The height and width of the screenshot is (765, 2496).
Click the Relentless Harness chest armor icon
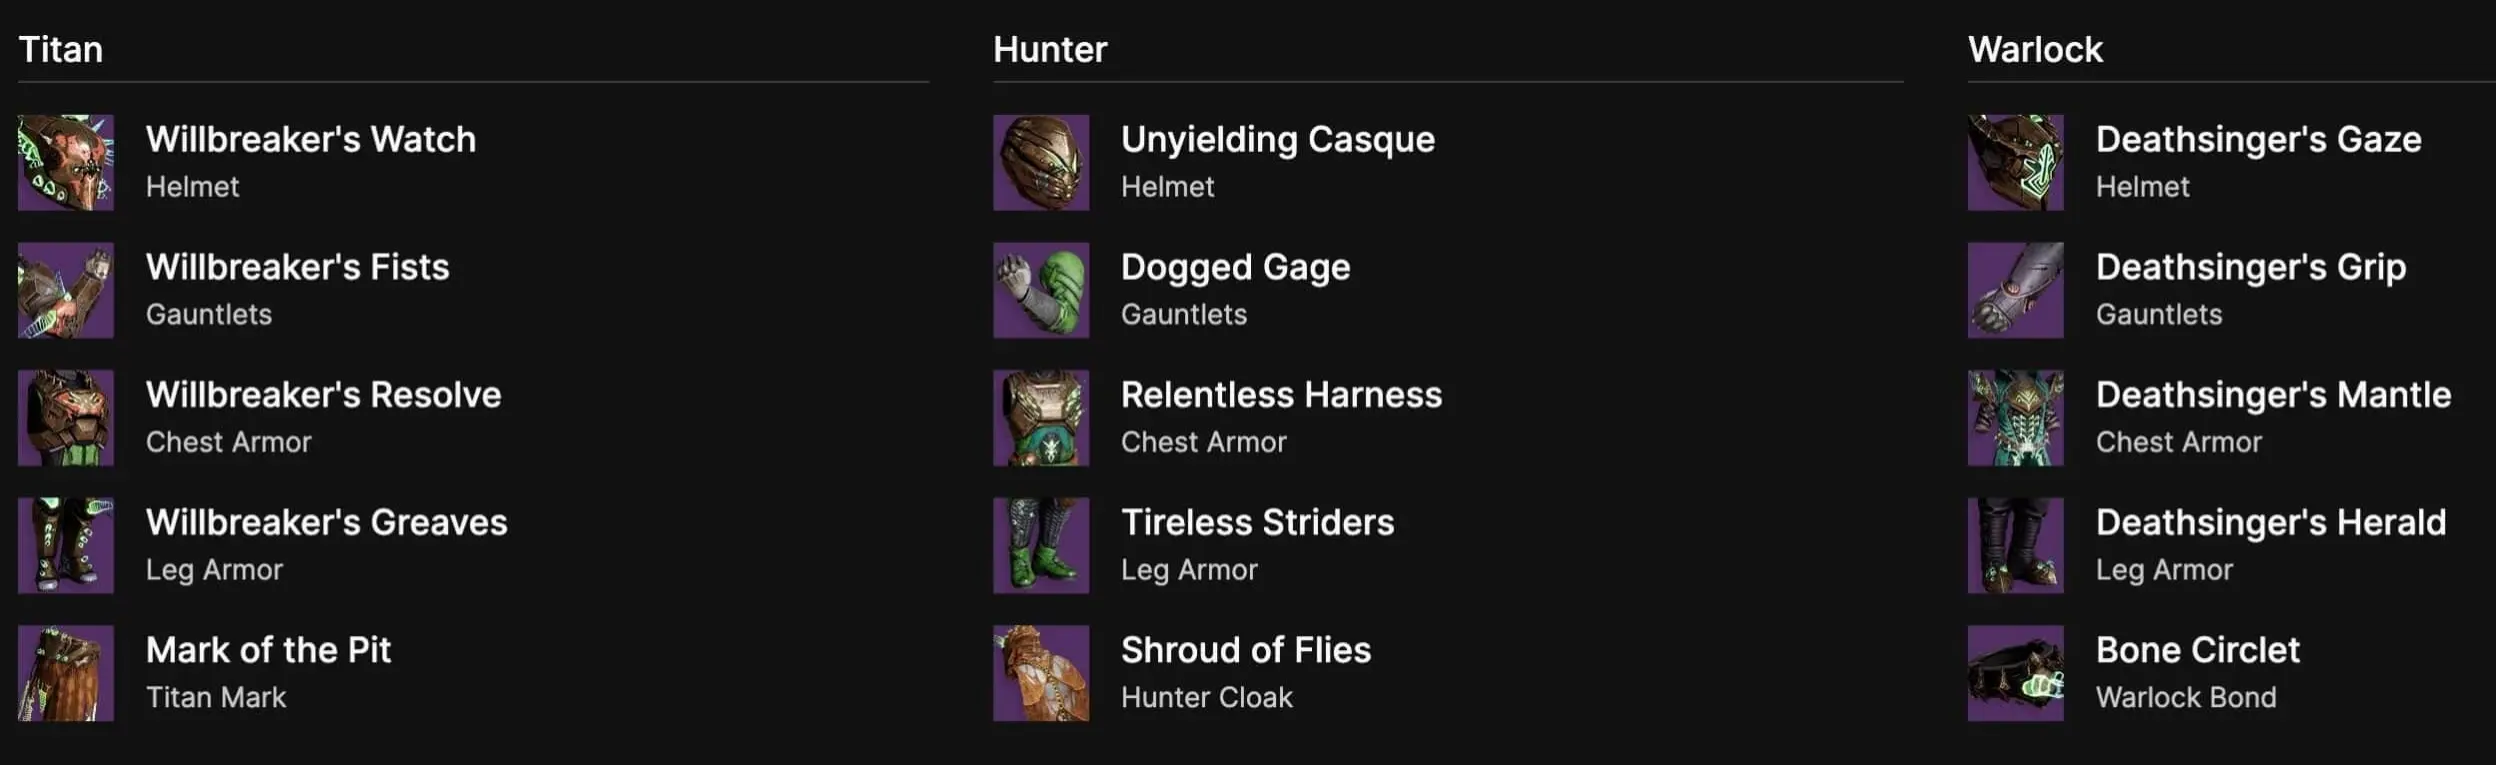[x=1040, y=418]
